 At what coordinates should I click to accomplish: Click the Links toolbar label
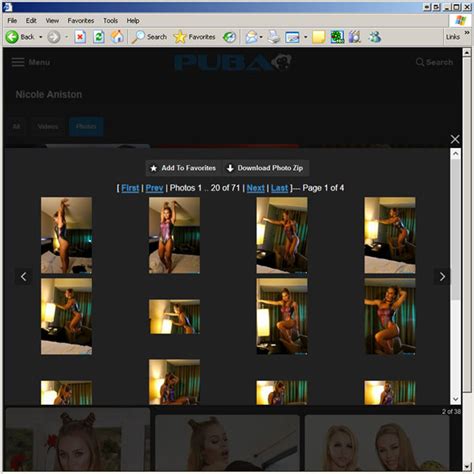[x=453, y=37]
